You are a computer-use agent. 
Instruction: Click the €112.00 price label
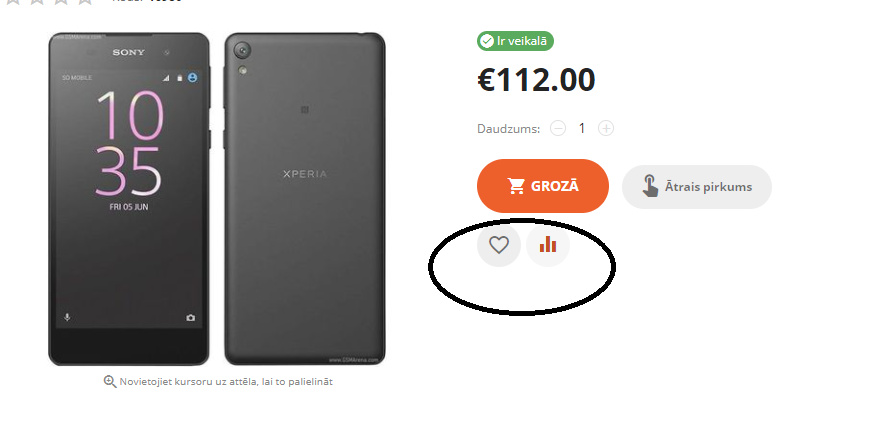pyautogui.click(x=536, y=80)
